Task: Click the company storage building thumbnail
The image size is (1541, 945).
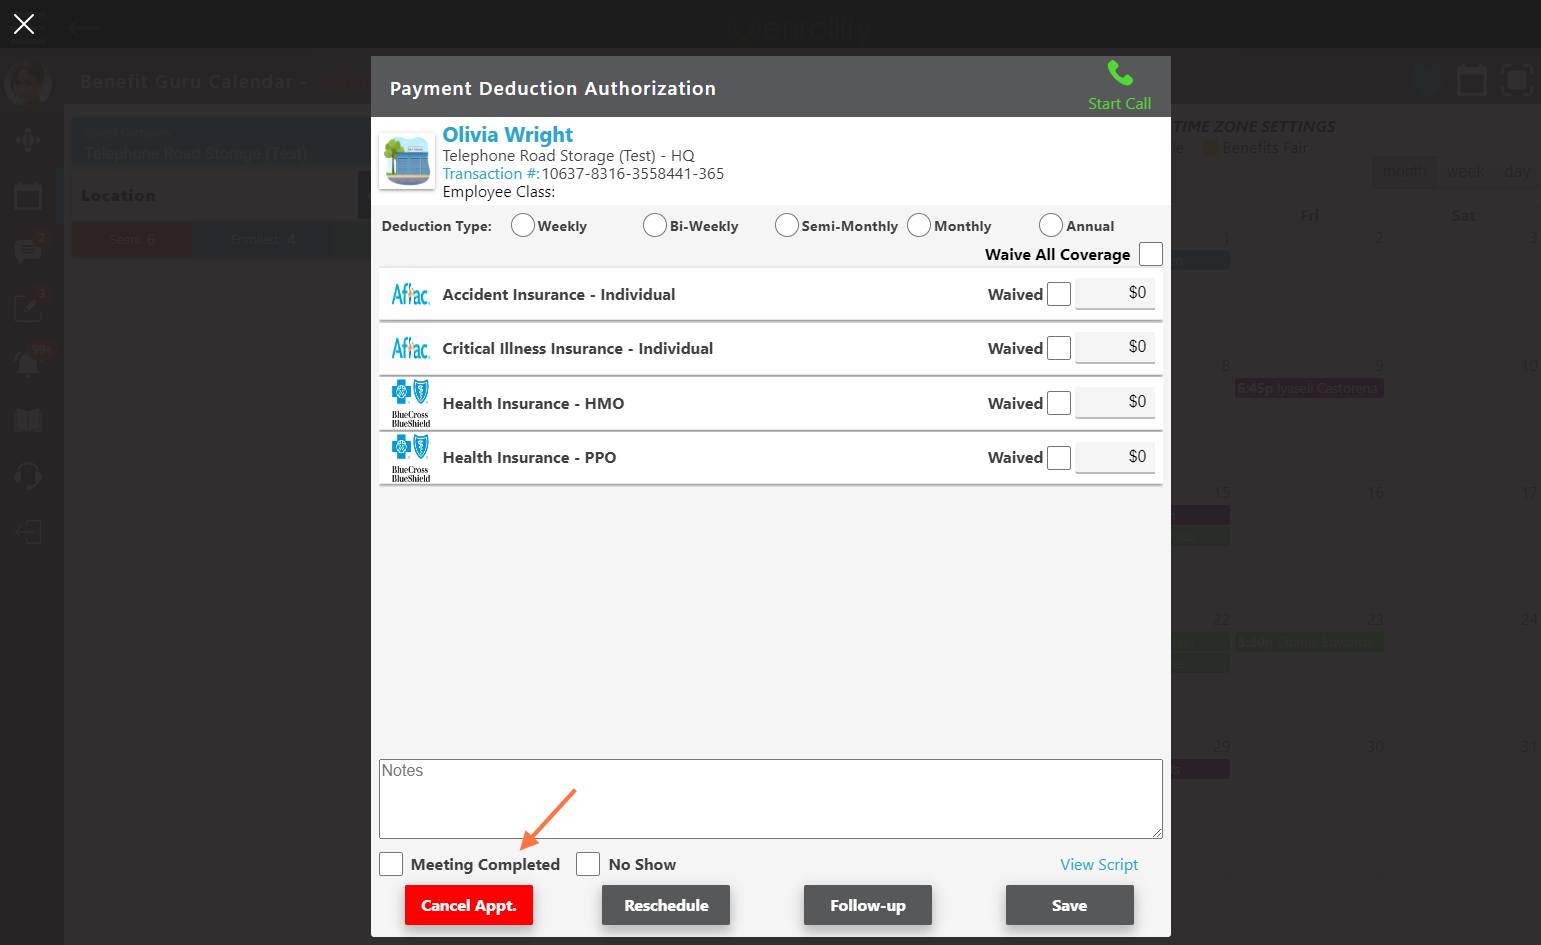Action: (407, 161)
